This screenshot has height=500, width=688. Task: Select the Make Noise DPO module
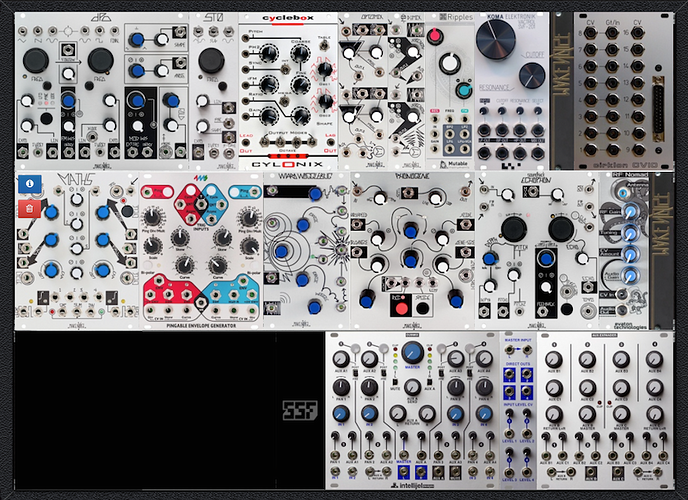coord(102,91)
